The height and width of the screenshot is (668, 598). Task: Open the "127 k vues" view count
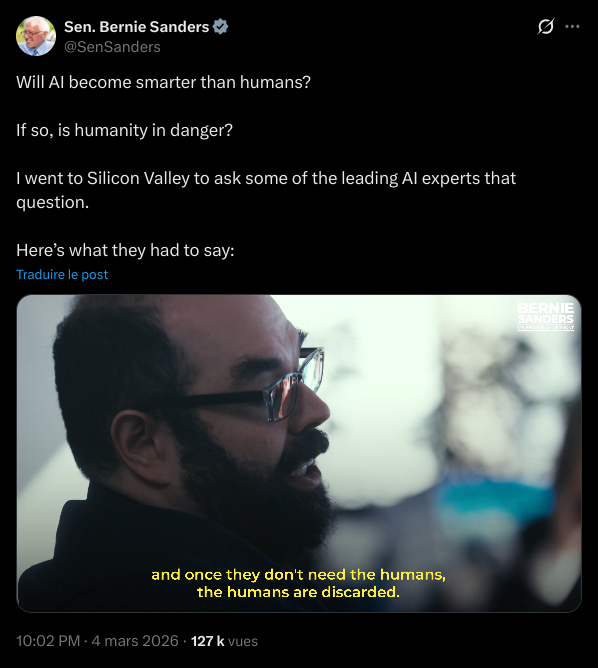[x=224, y=641]
